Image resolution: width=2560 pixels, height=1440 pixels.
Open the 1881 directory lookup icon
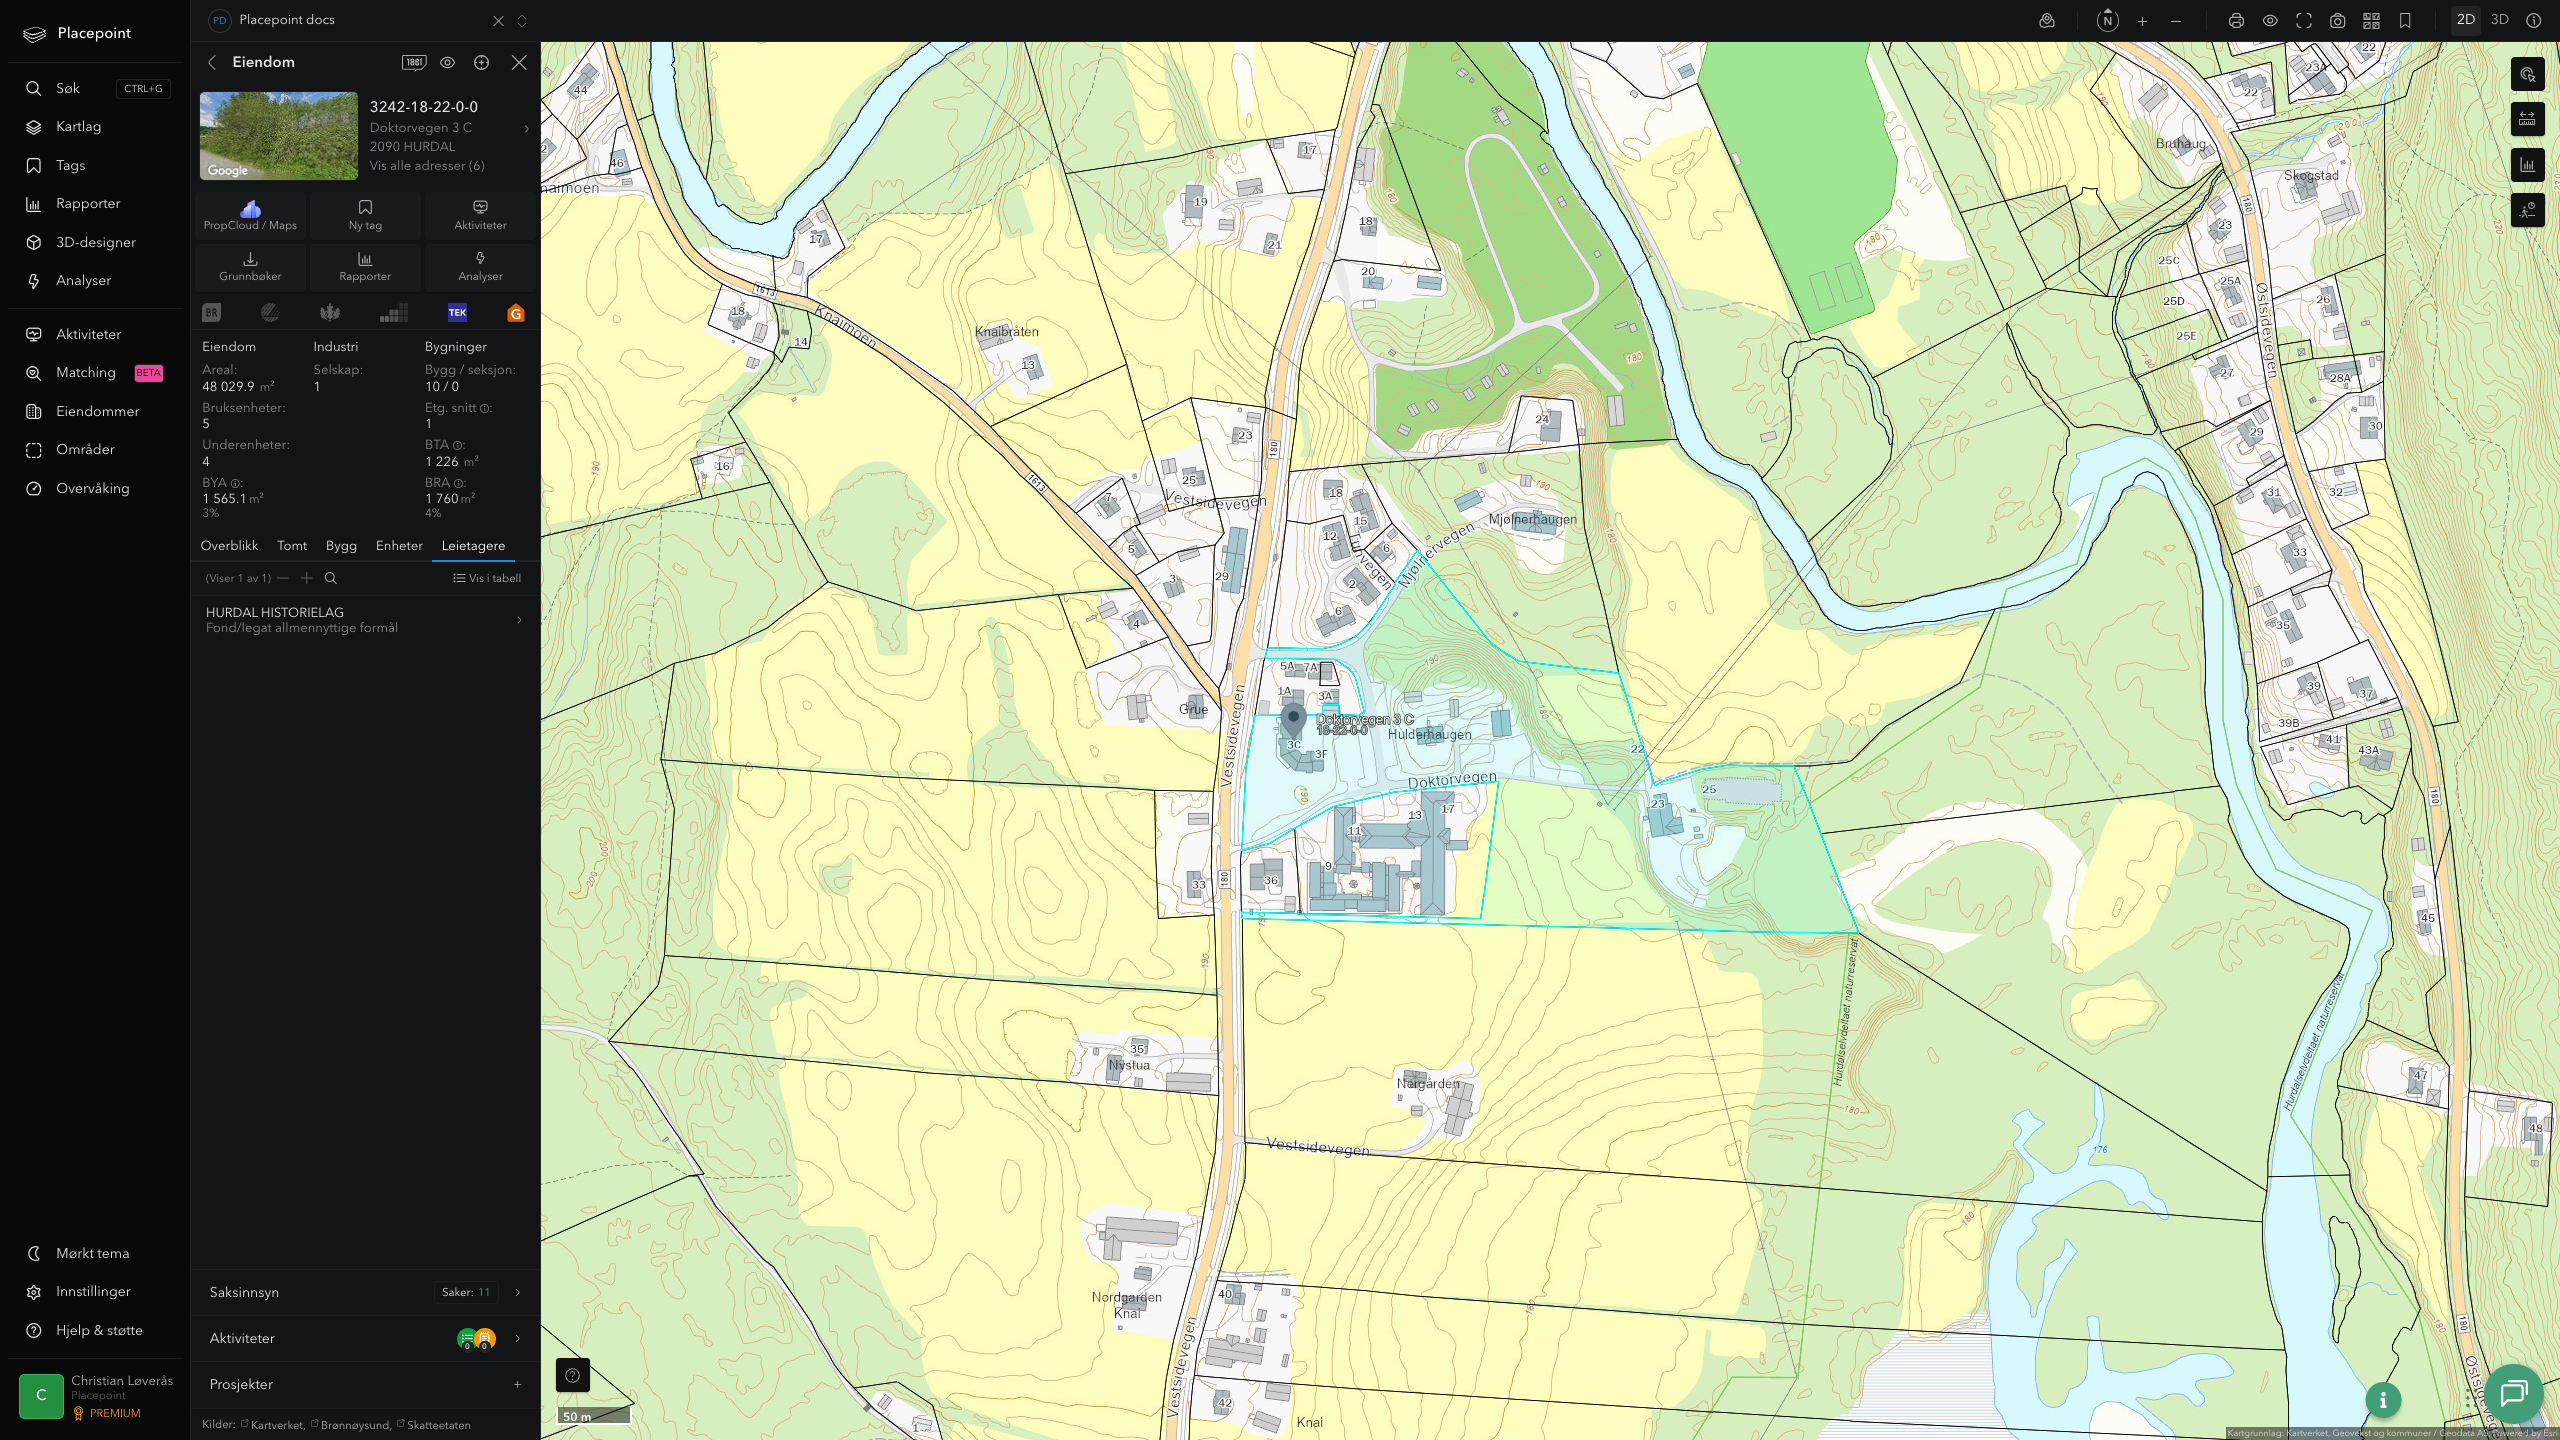[x=414, y=62]
